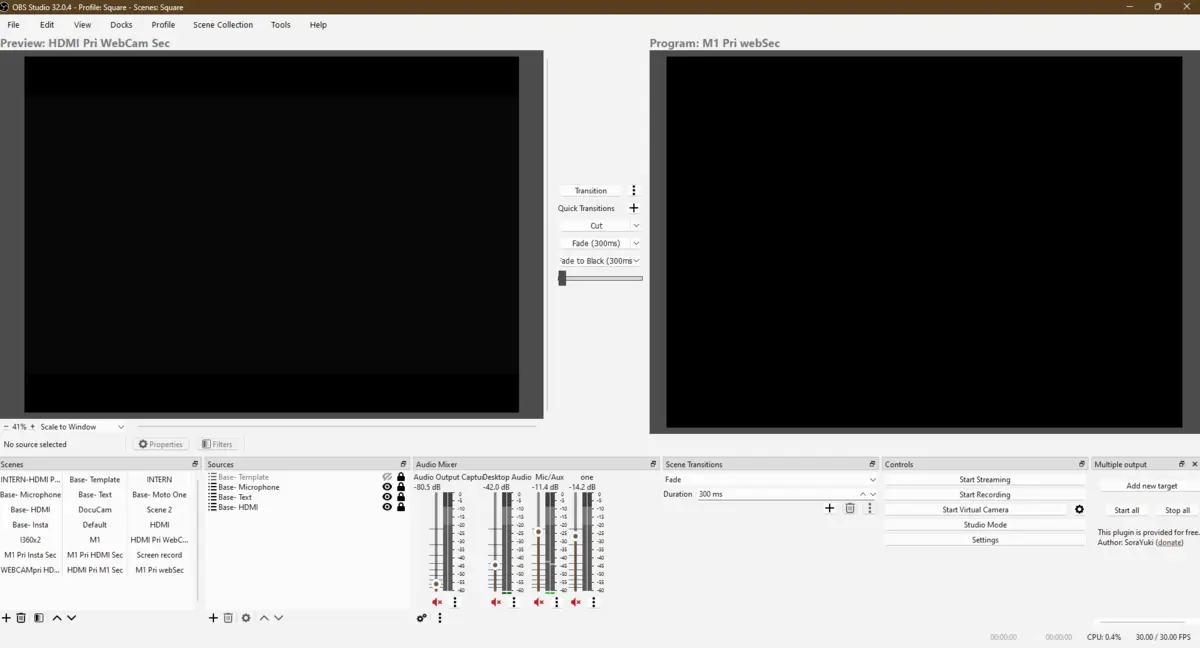Viewport: 1200px width, 648px height.
Task: Expand the Fade scene transition dropdown
Action: (x=870, y=479)
